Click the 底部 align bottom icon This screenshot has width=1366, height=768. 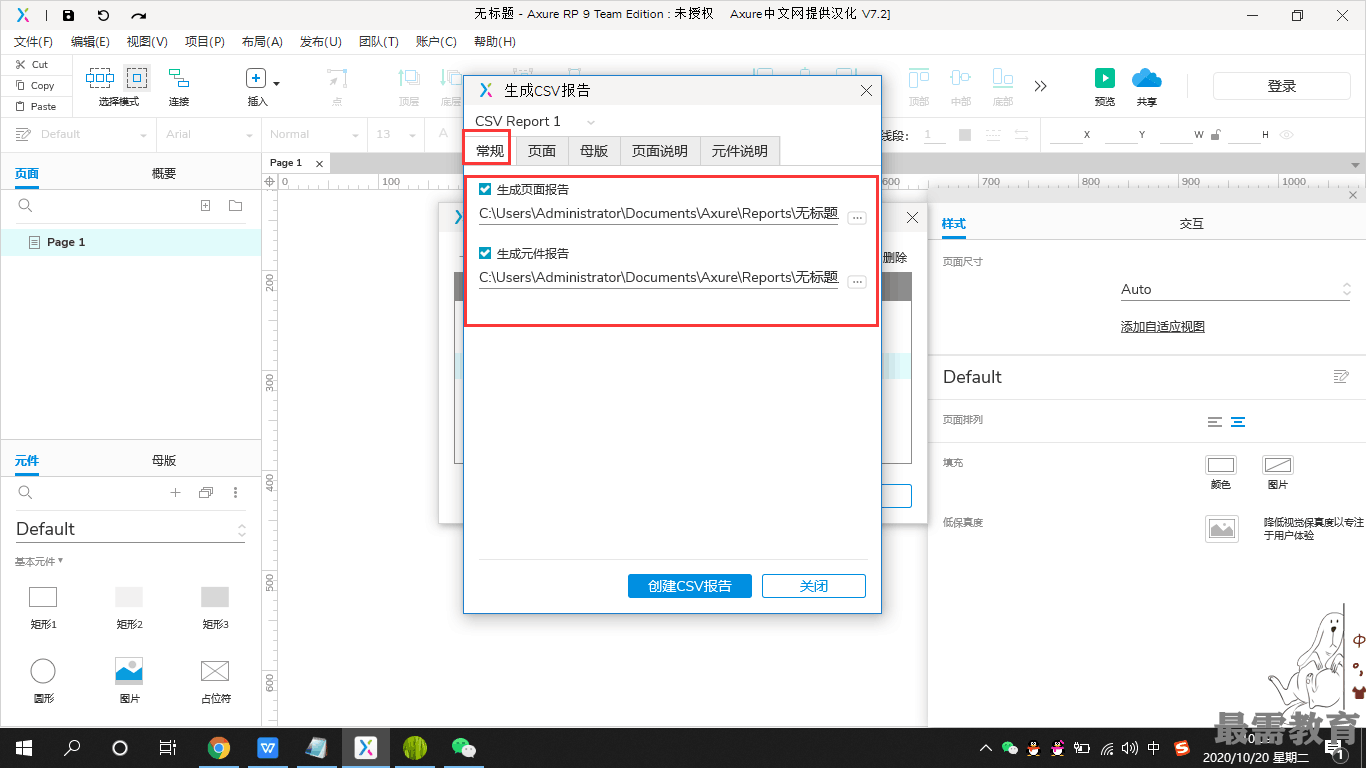(x=1003, y=78)
